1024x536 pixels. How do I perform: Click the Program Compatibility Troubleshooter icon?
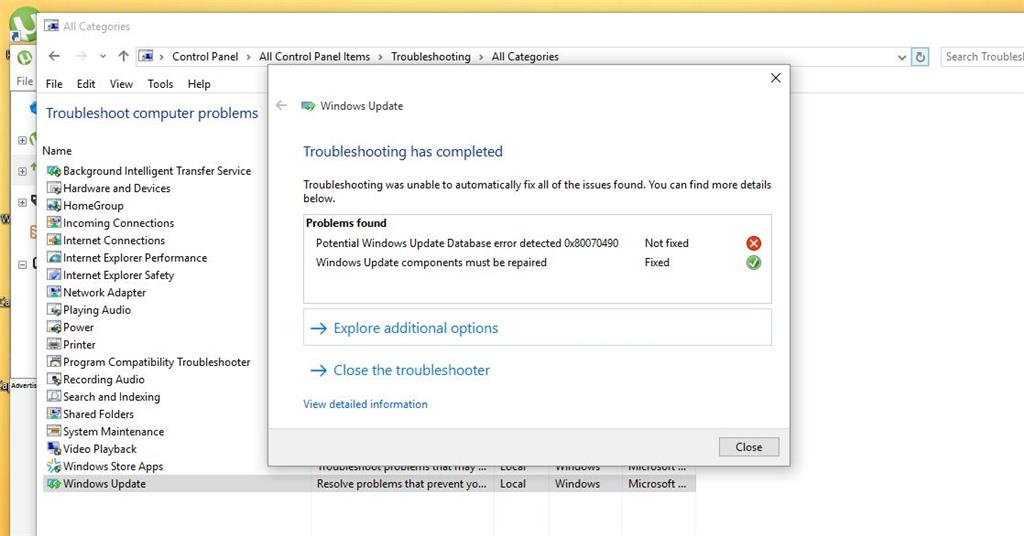pyautogui.click(x=54, y=362)
